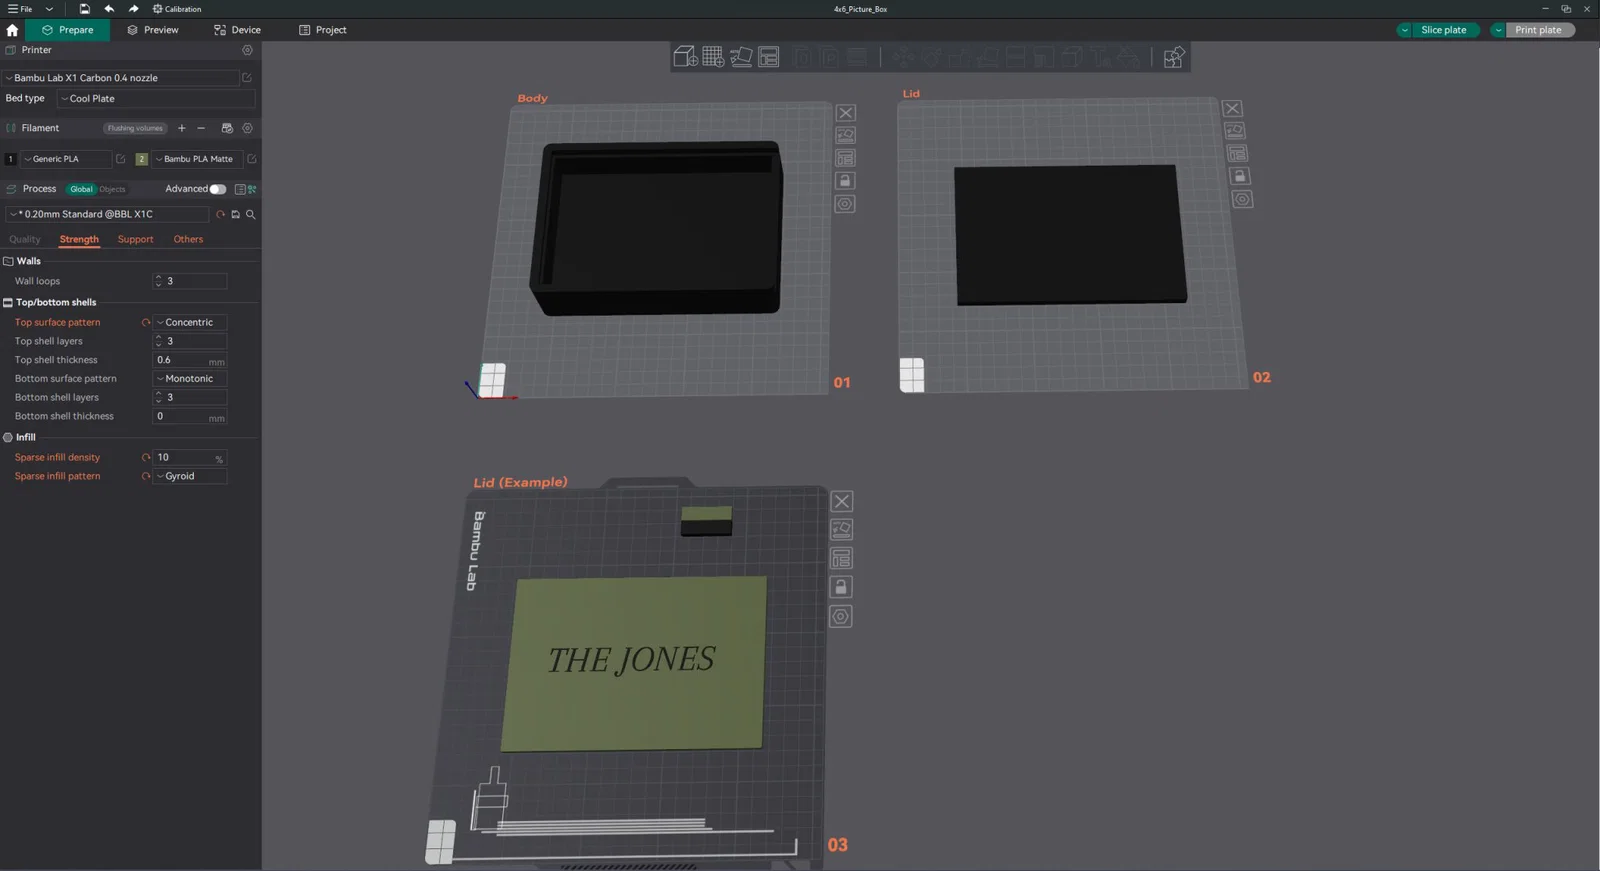Click the Slice plate button
The image size is (1600, 871).
tap(1444, 30)
